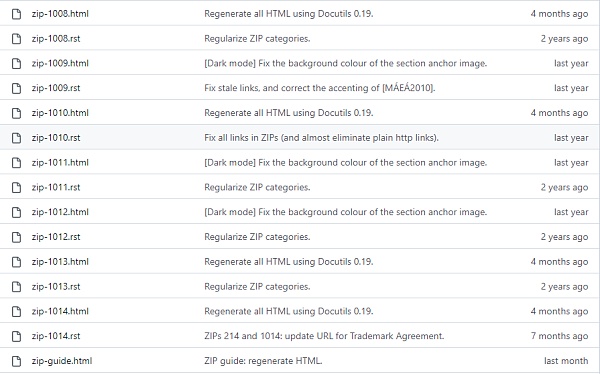Open the zip-1011.rst file
The height and width of the screenshot is (374, 600).
pyautogui.click(x=56, y=187)
